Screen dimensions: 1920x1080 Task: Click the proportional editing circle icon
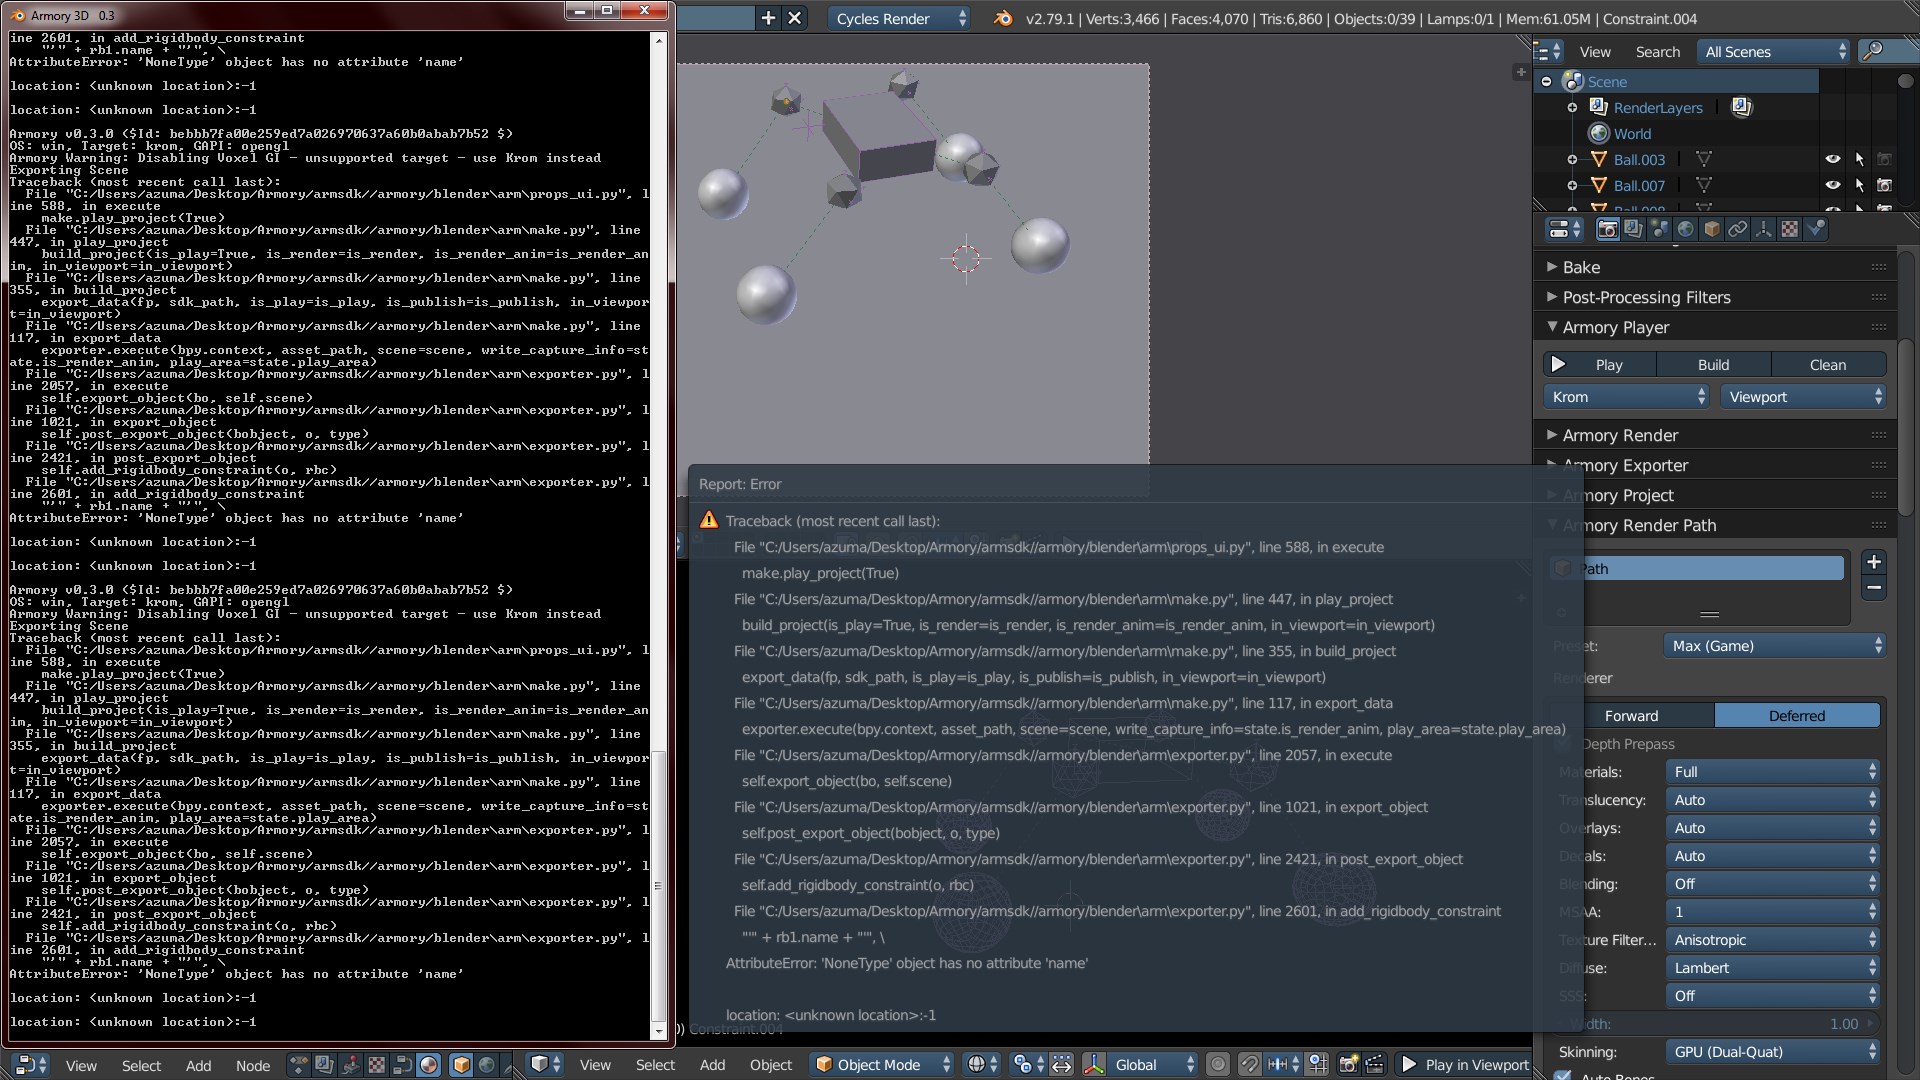(x=1217, y=1064)
